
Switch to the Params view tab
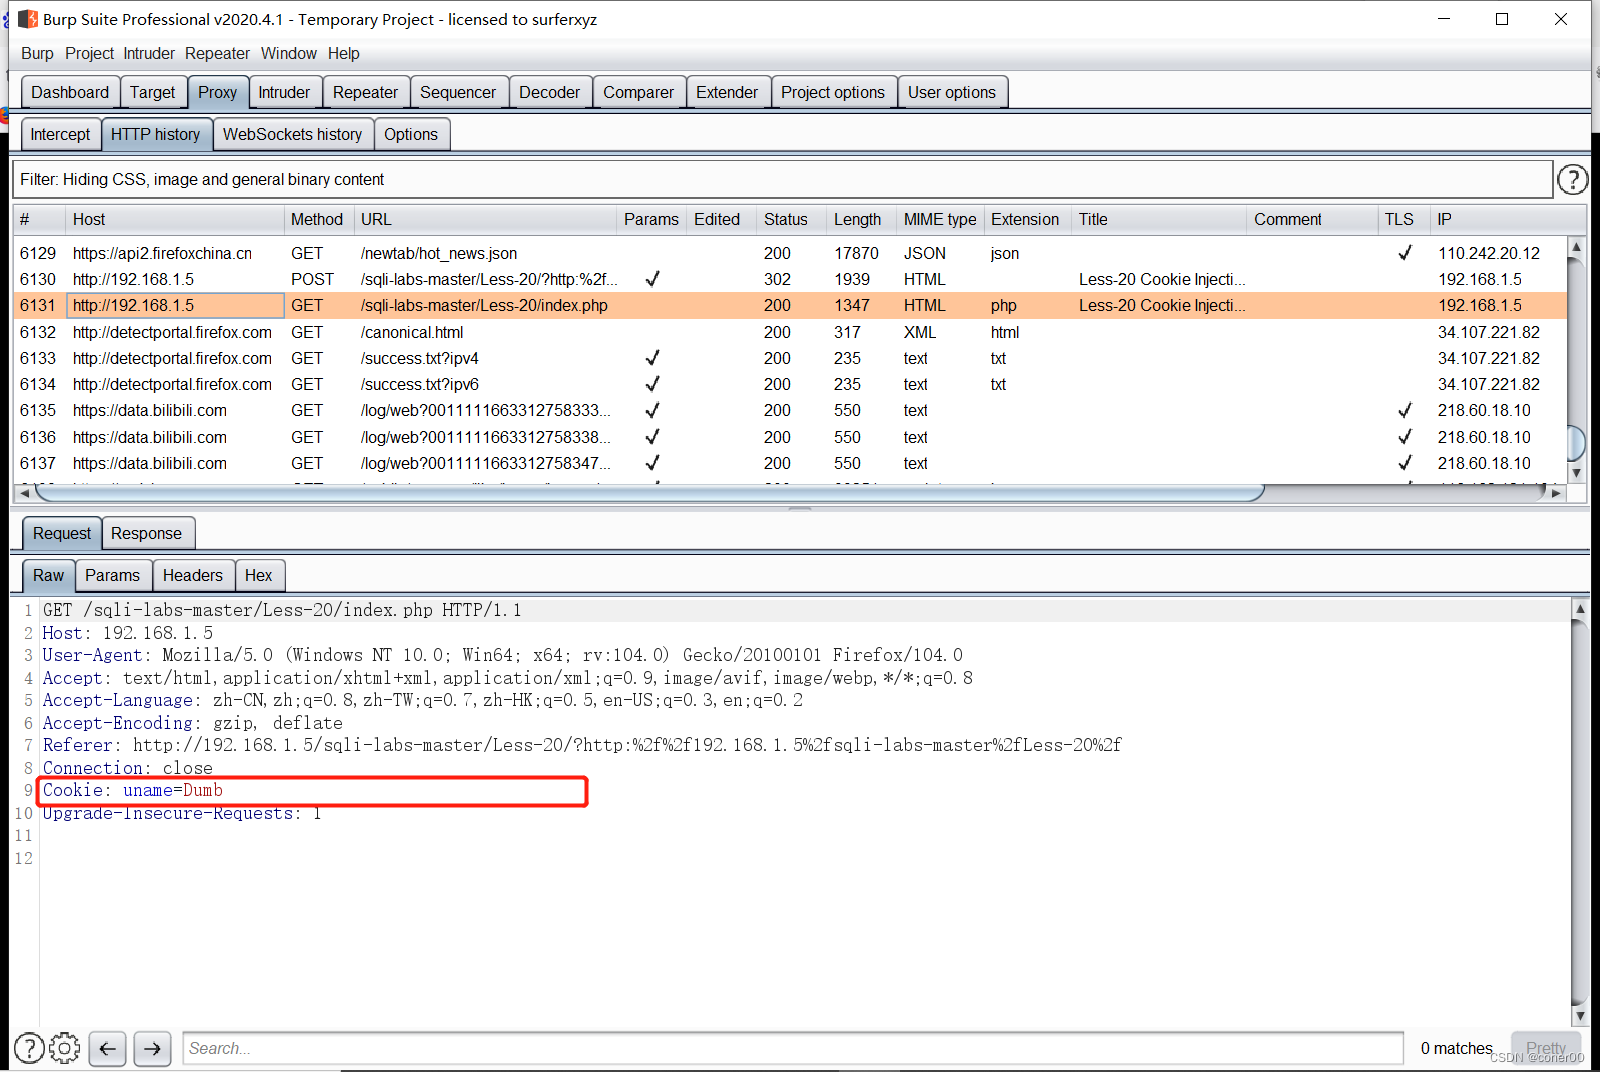point(112,575)
